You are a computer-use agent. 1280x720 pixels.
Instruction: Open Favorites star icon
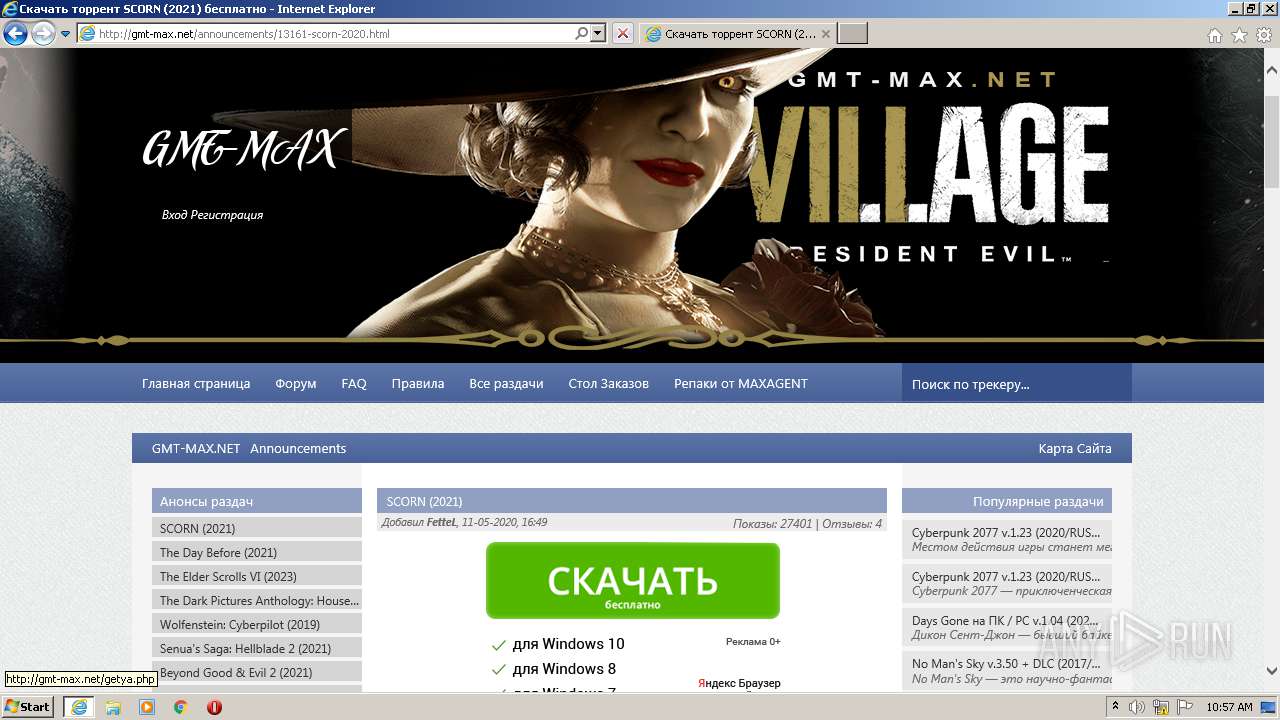pos(1240,35)
